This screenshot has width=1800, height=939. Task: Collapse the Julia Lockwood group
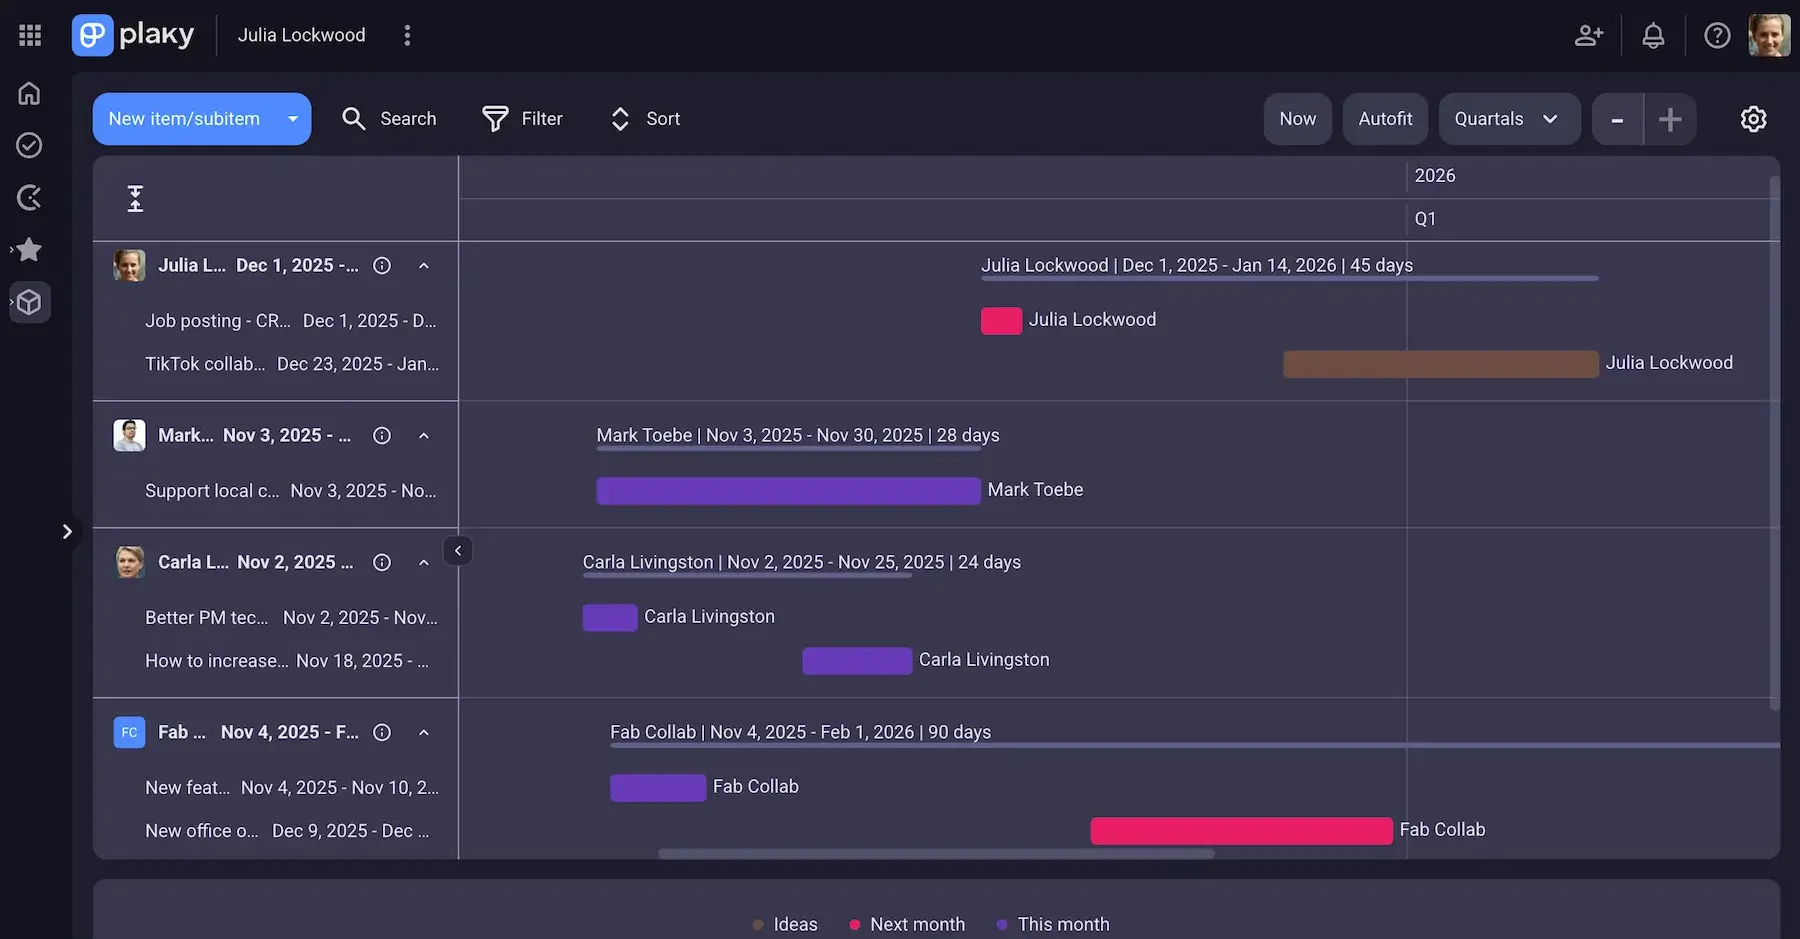coord(424,266)
